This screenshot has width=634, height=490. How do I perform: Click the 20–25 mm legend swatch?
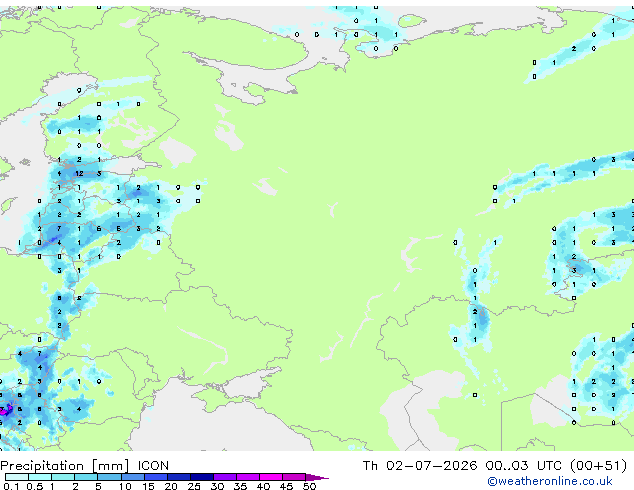pyautogui.click(x=178, y=477)
